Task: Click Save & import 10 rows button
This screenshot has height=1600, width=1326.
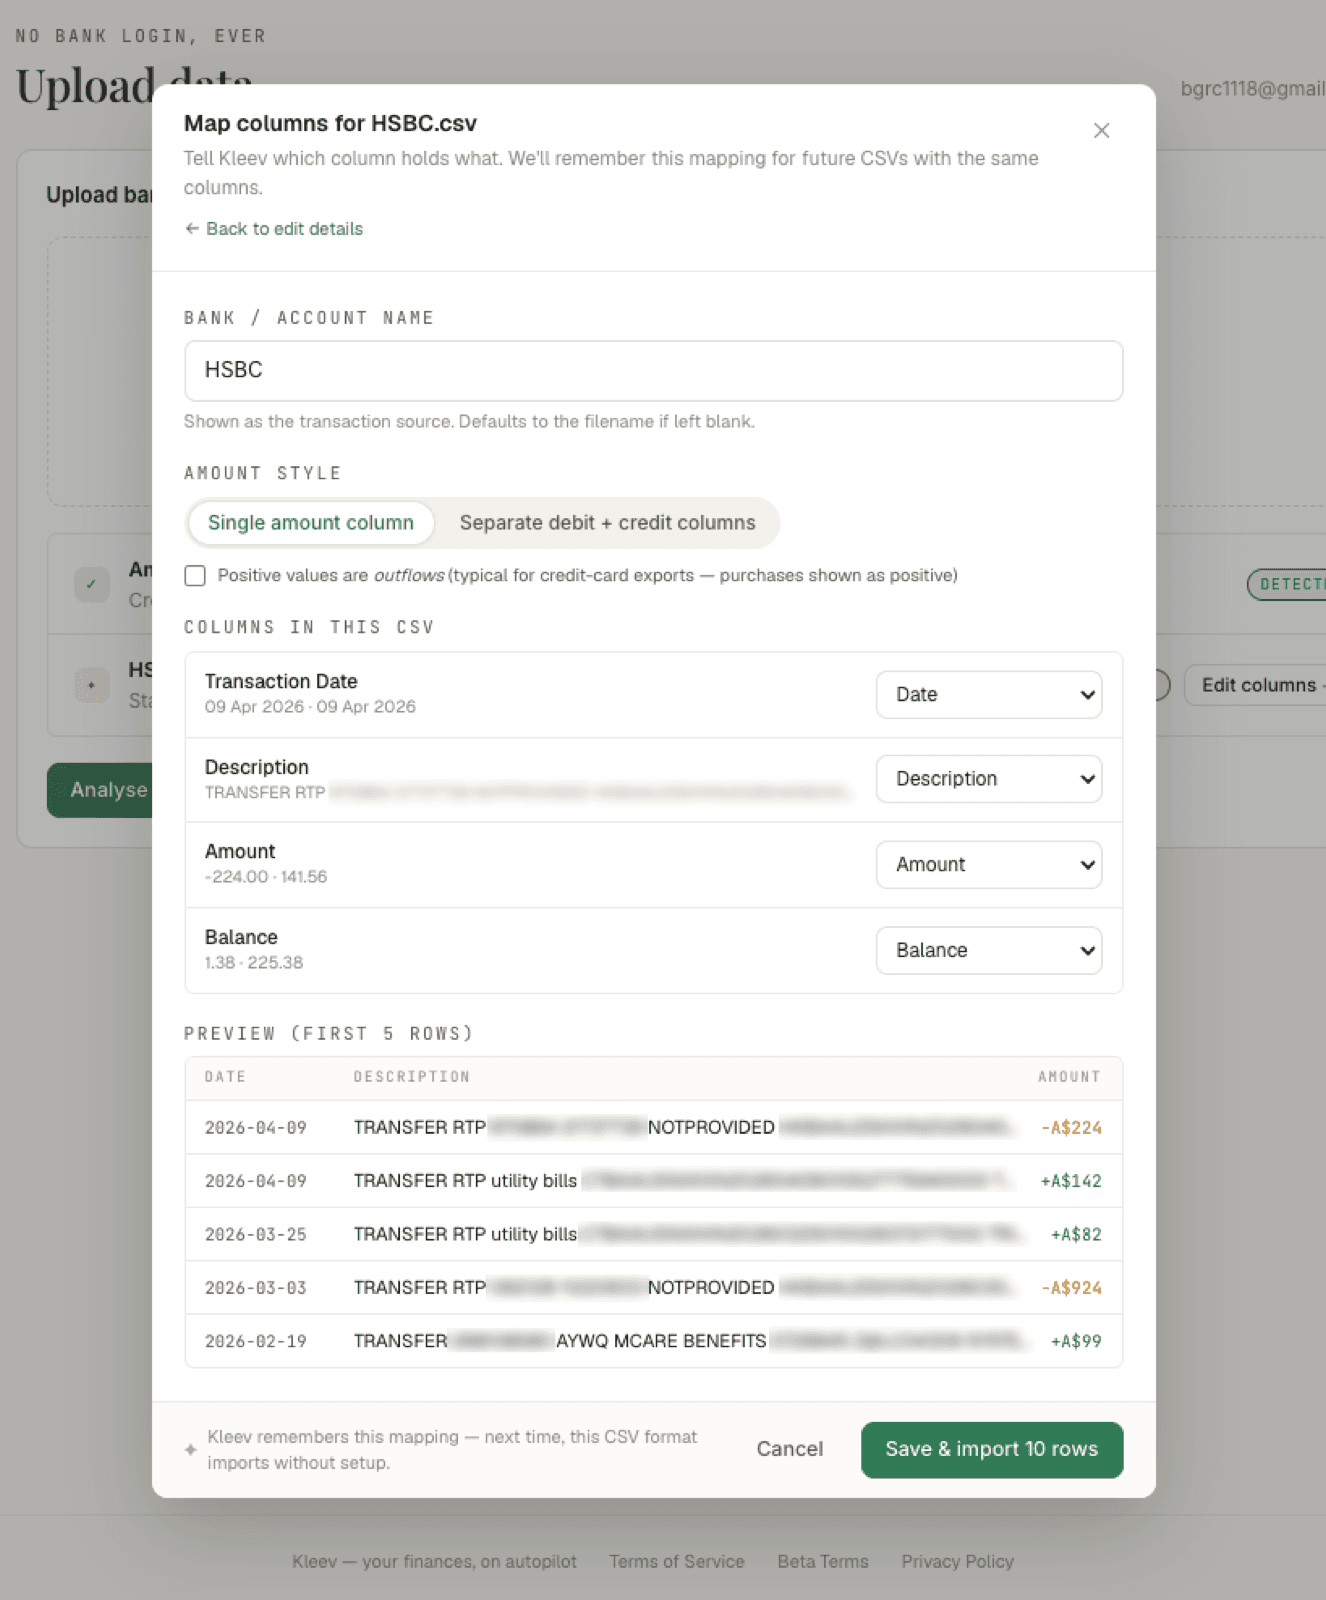Action: [991, 1449]
